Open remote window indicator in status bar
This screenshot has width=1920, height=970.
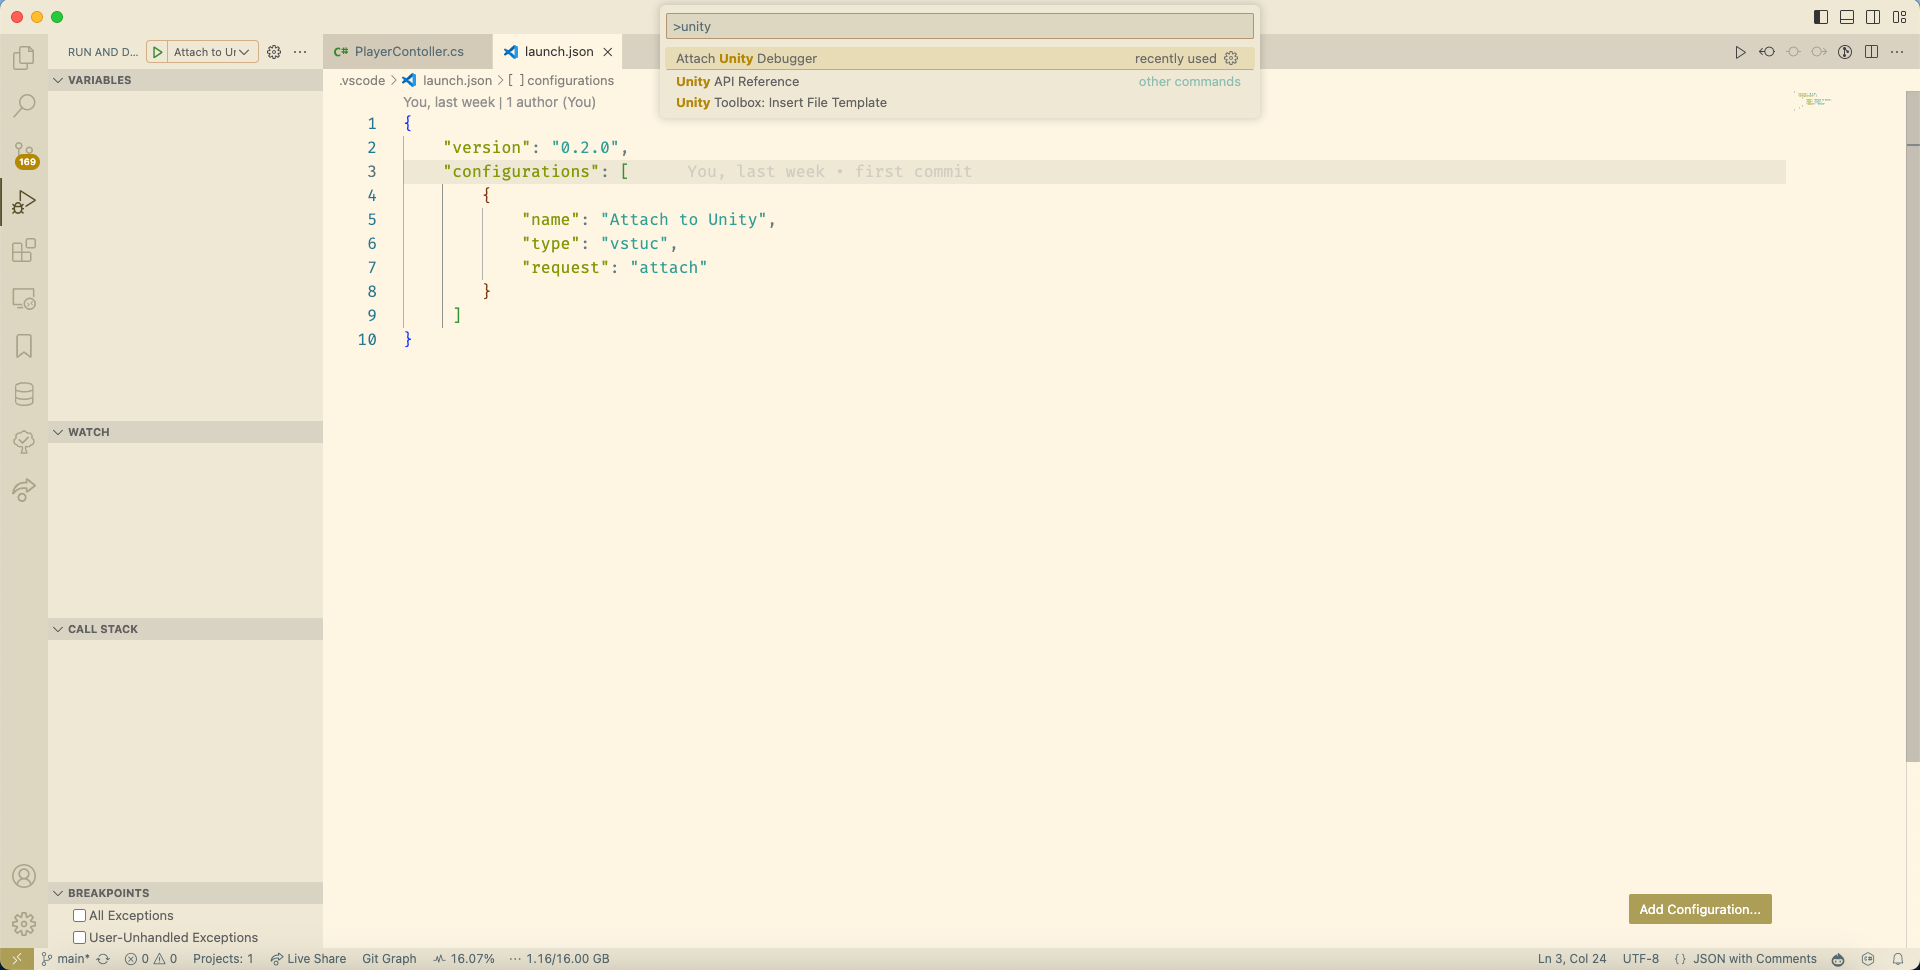17,959
